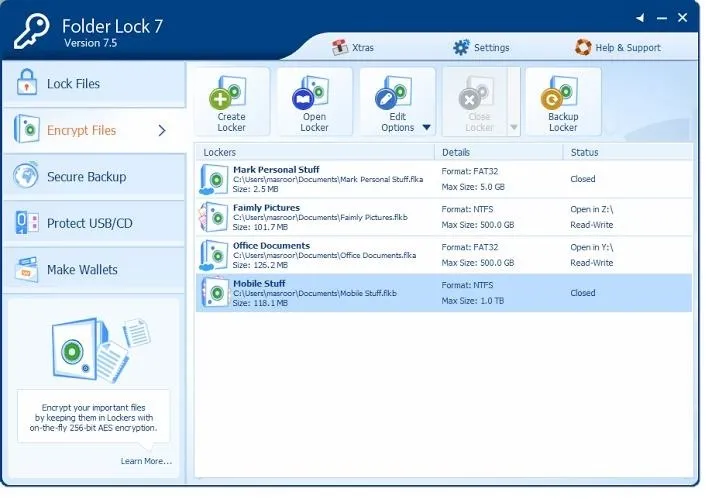Switch to the Secure Backup section
The width and height of the screenshot is (712, 499).
94,177
